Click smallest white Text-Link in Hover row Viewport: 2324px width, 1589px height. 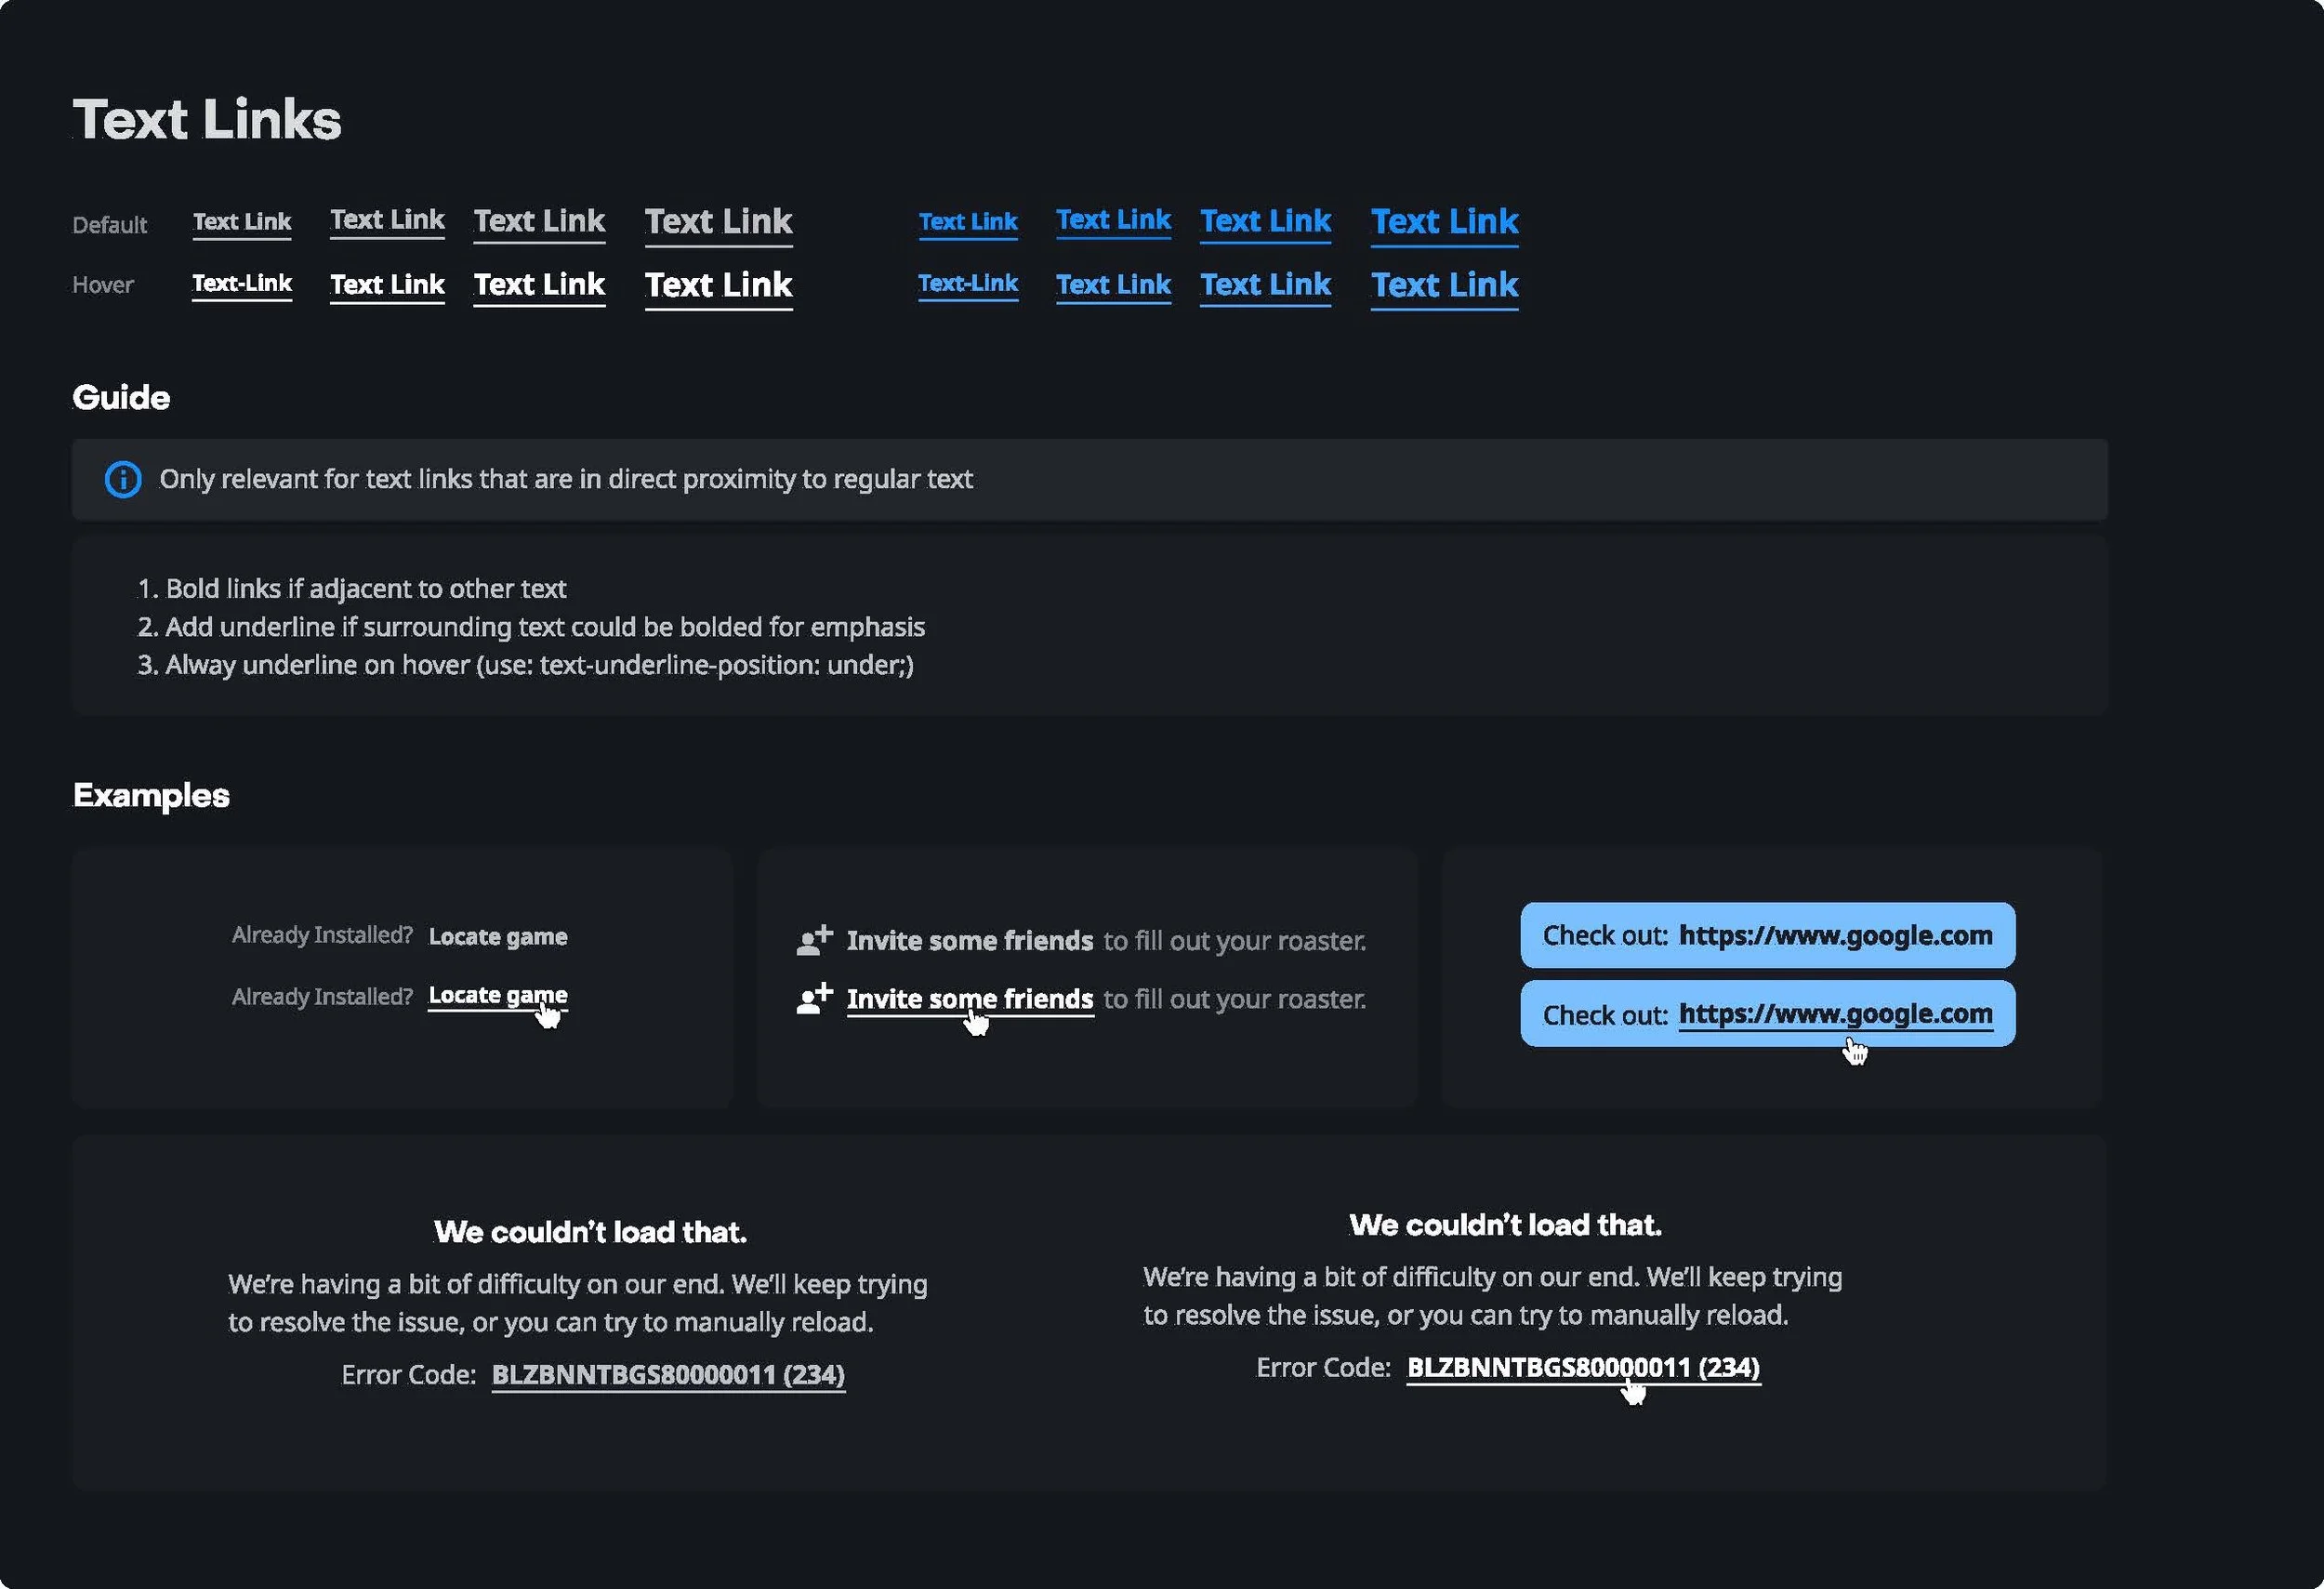(241, 284)
